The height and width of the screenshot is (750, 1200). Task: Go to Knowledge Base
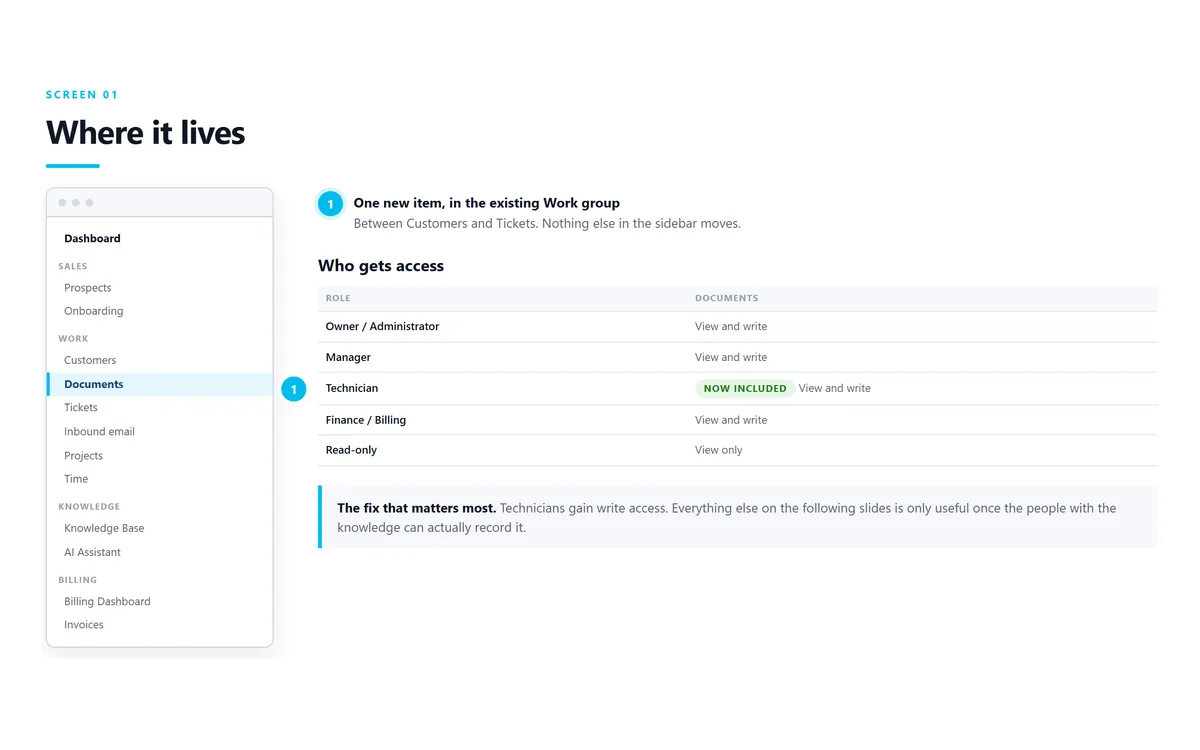(x=104, y=528)
